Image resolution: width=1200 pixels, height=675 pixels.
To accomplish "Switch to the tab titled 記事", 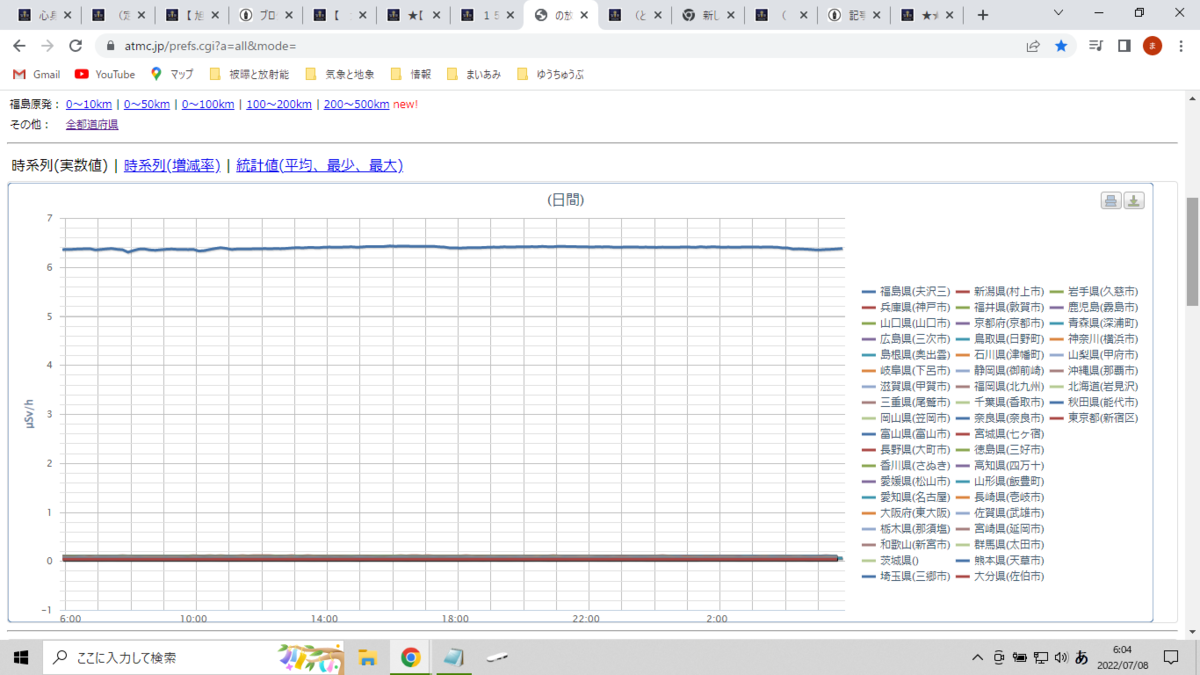I will (855, 15).
